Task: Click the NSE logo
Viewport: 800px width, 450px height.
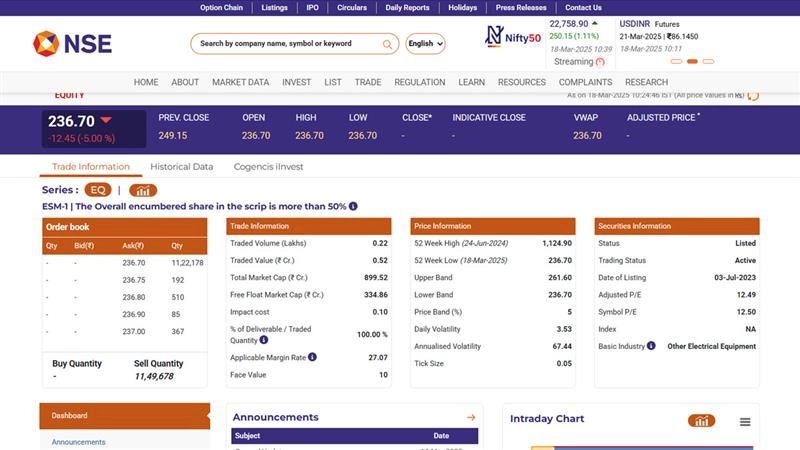Action: (x=72, y=43)
